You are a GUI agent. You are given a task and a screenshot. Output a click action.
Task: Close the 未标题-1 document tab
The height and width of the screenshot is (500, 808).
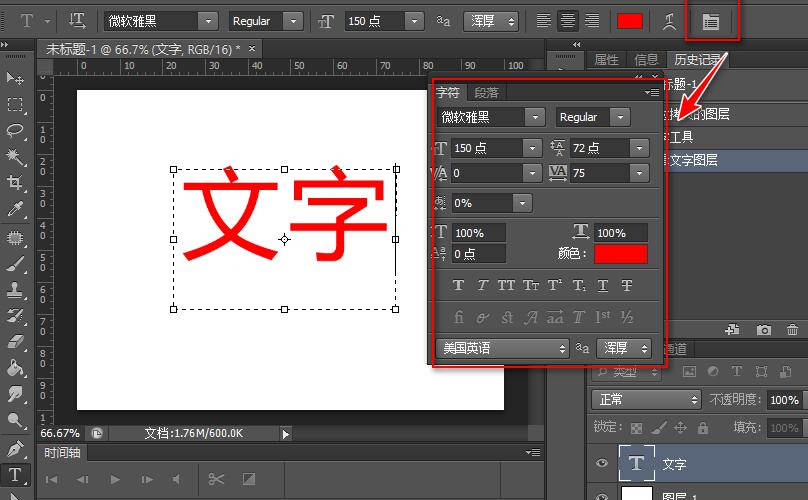coord(251,48)
